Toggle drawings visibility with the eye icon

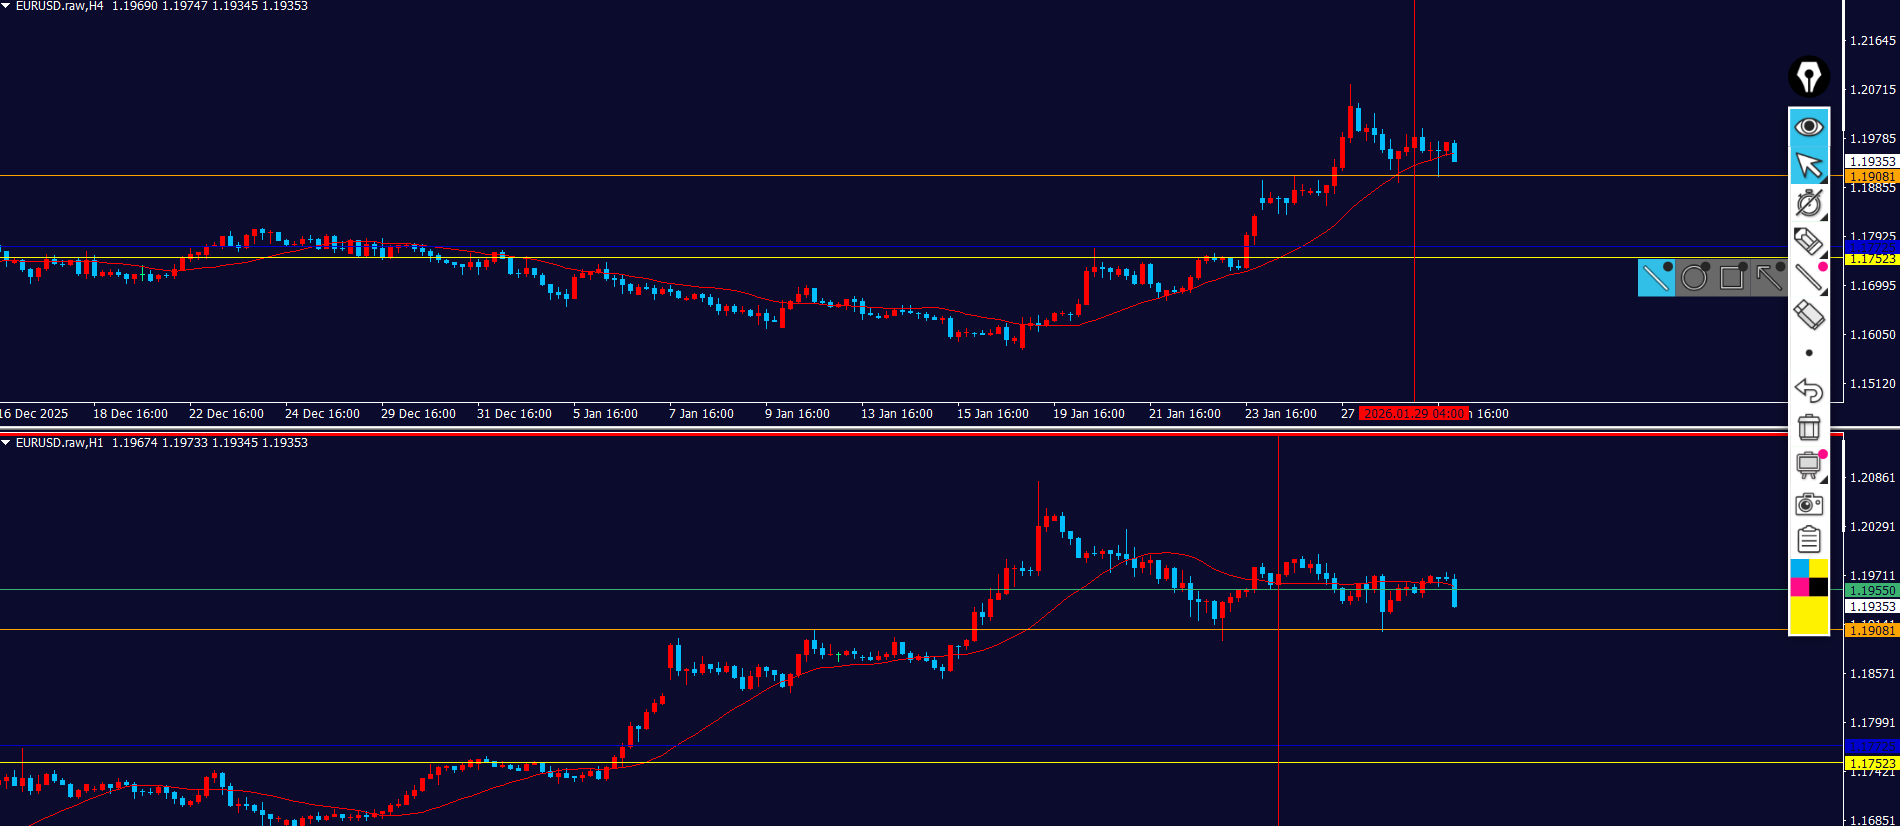click(1808, 127)
